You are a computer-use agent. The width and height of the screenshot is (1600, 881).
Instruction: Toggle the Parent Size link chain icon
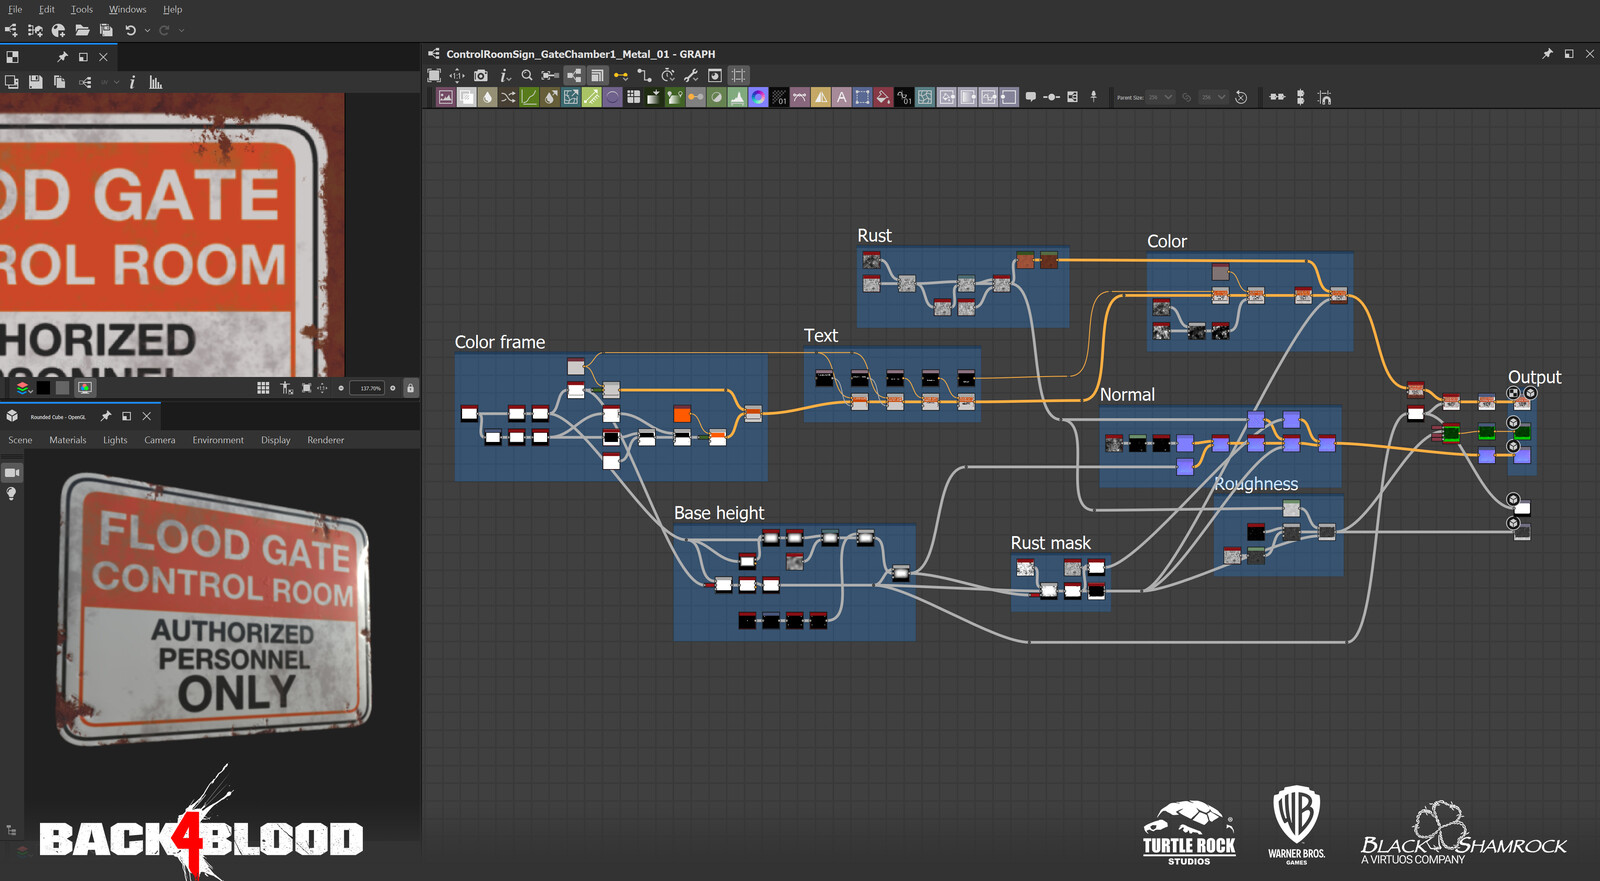click(1186, 97)
